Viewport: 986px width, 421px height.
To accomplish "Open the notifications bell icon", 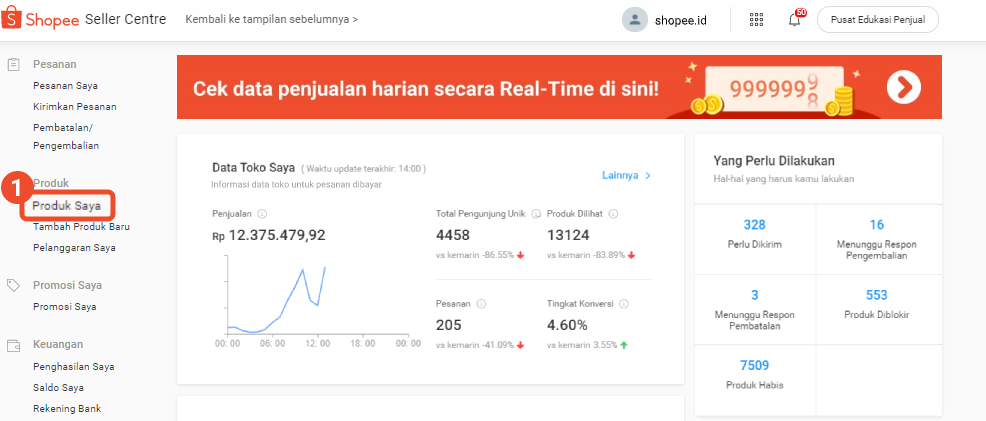I will [795, 19].
